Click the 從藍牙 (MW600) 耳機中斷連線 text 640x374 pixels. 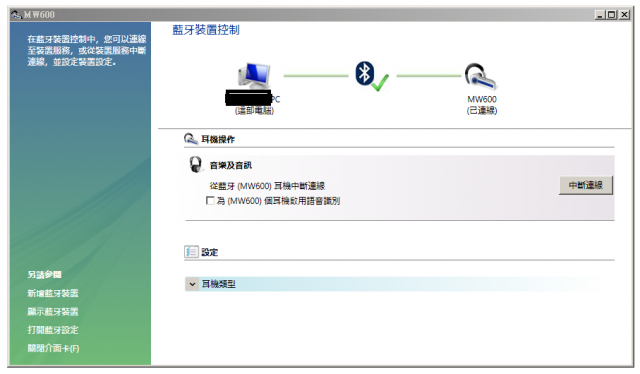[267, 186]
